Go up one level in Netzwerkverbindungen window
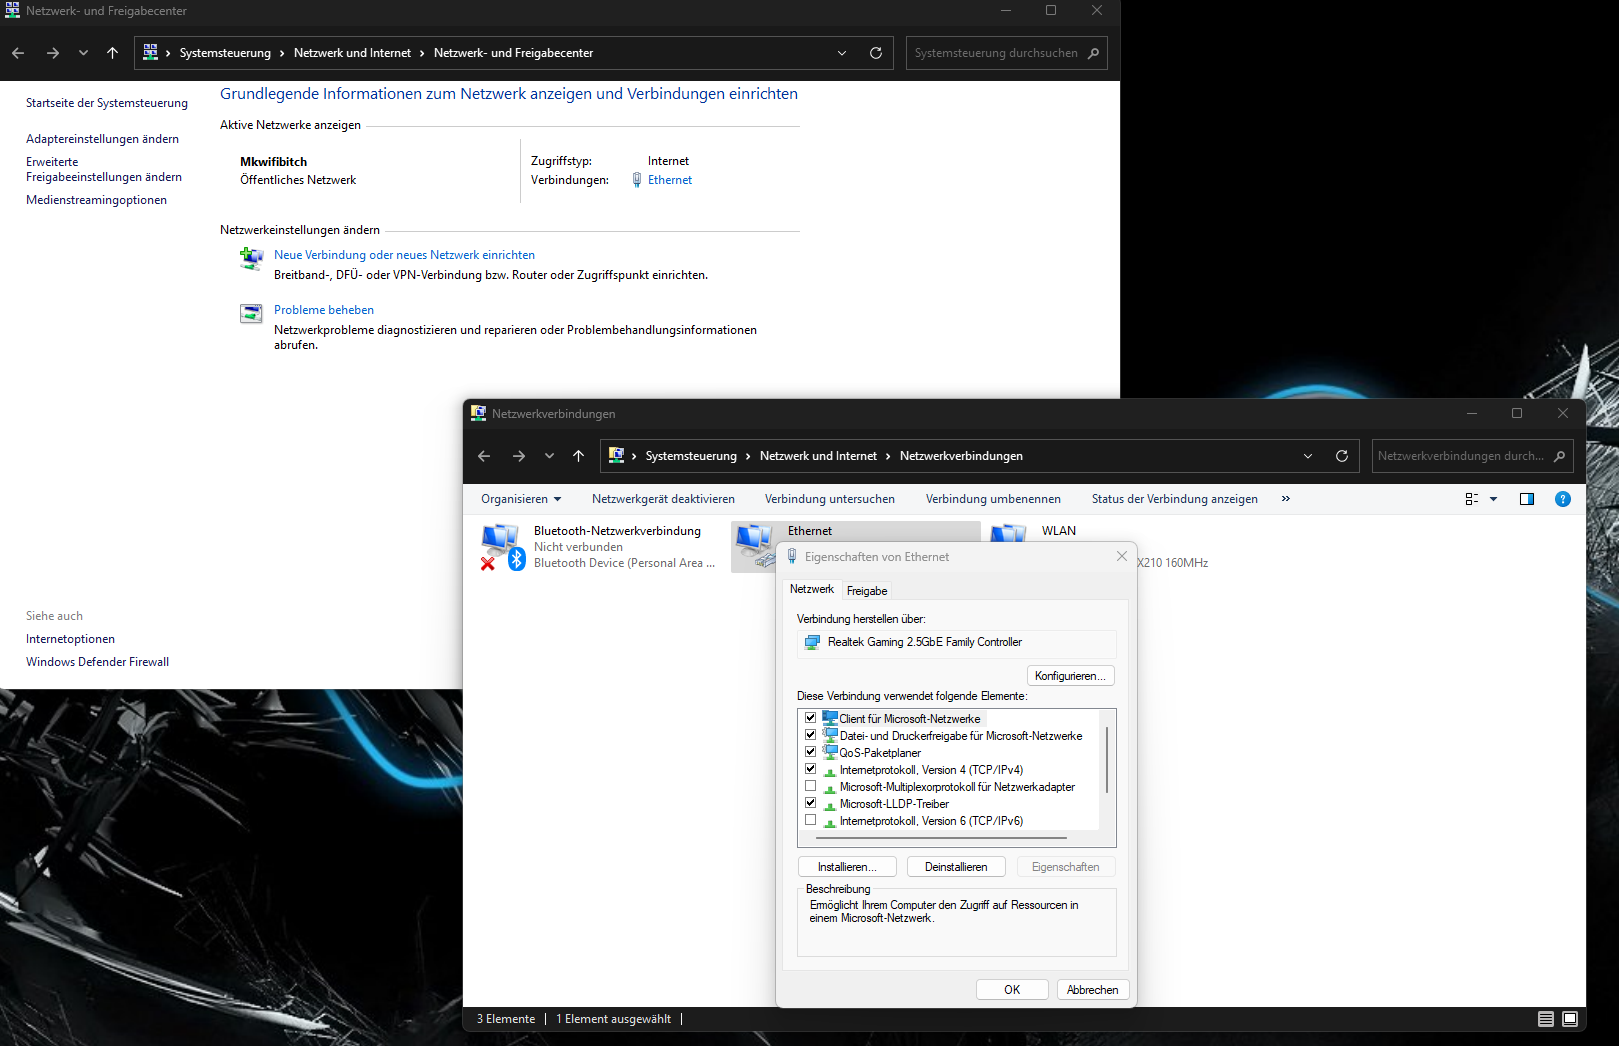 [578, 456]
